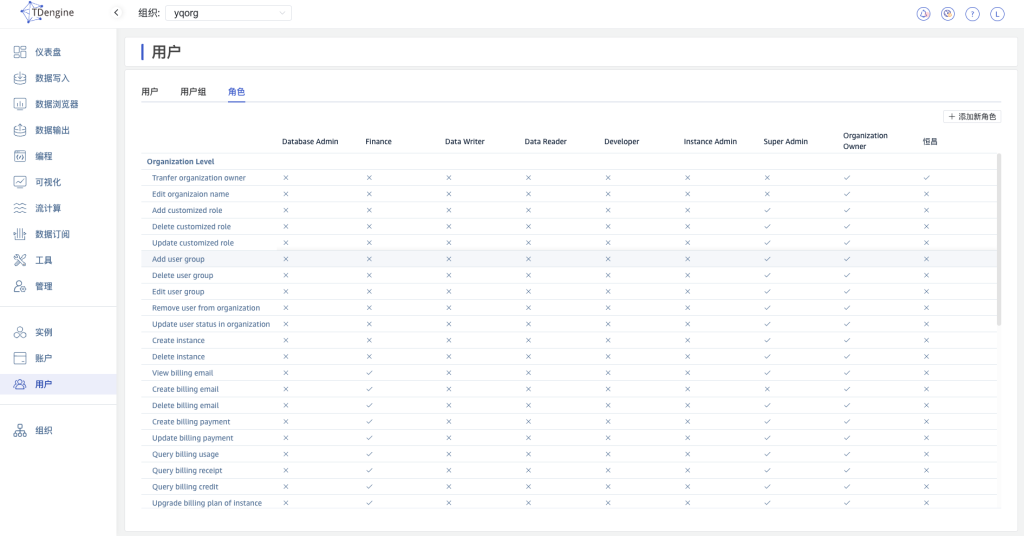Toggle Finance permission for View billing email
Image resolution: width=1024 pixels, height=536 pixels.
369,373
